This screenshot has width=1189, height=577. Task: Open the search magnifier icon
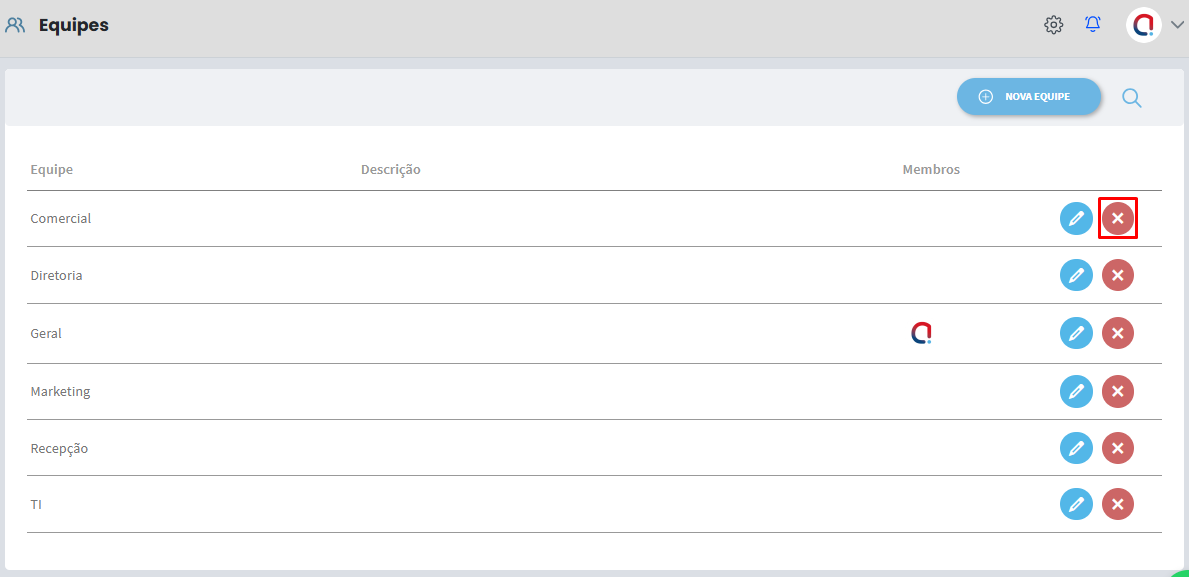[x=1131, y=97]
